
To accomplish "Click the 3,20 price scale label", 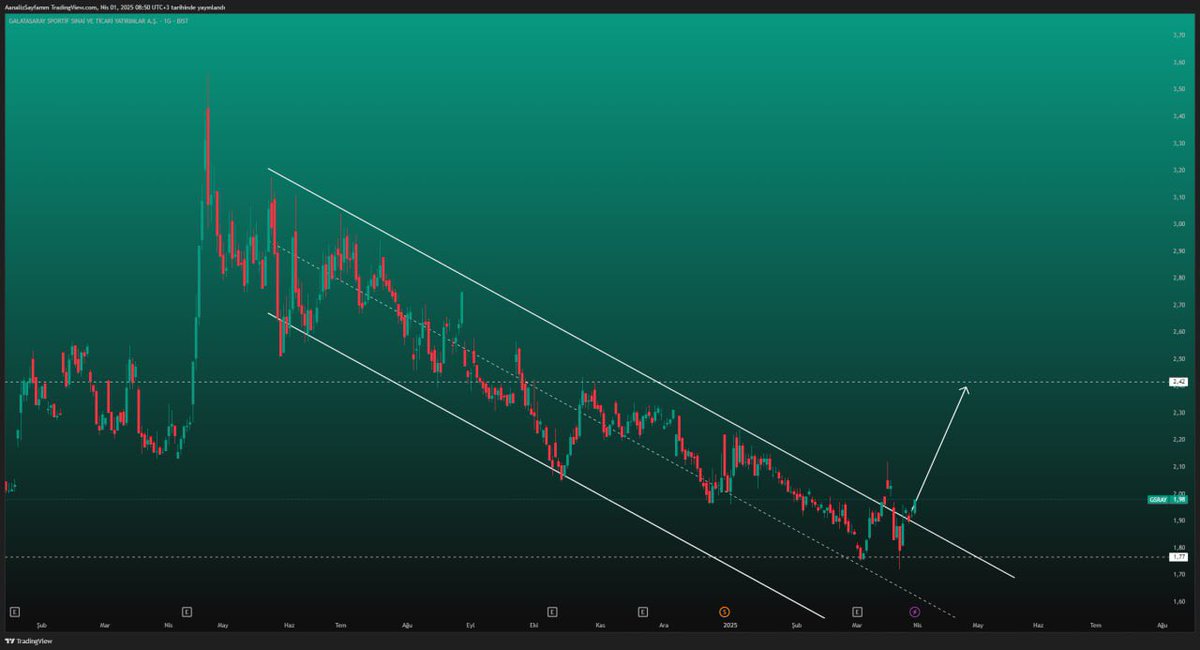I will pyautogui.click(x=1179, y=170).
